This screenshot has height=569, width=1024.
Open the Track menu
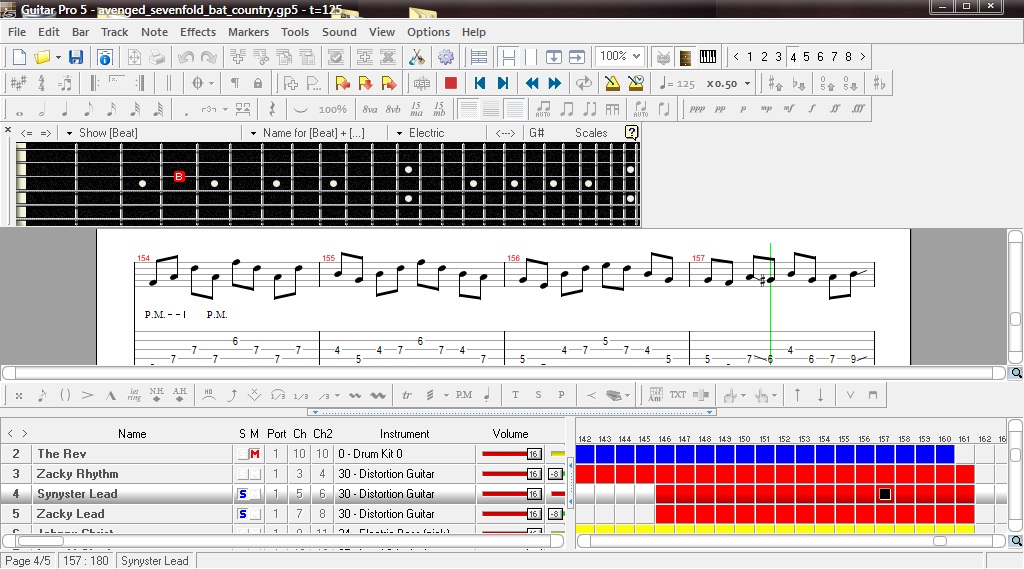click(x=114, y=32)
